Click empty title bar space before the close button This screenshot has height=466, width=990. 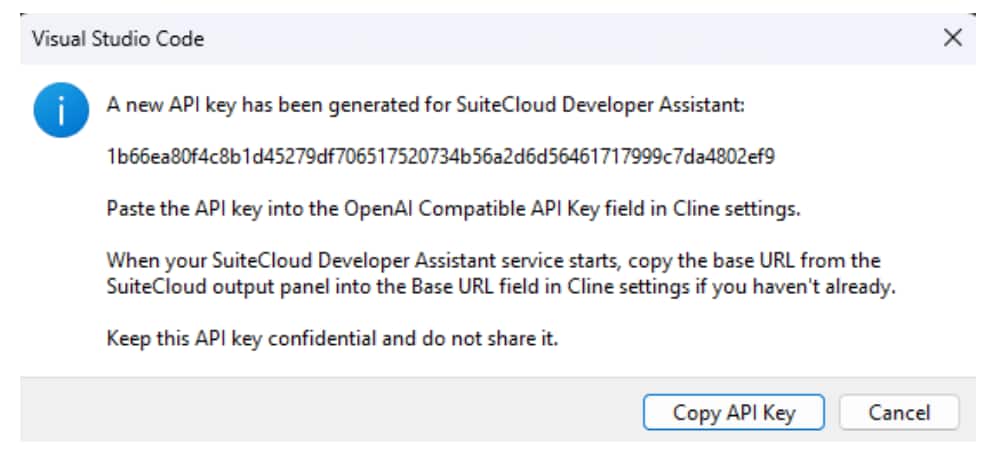[600, 39]
